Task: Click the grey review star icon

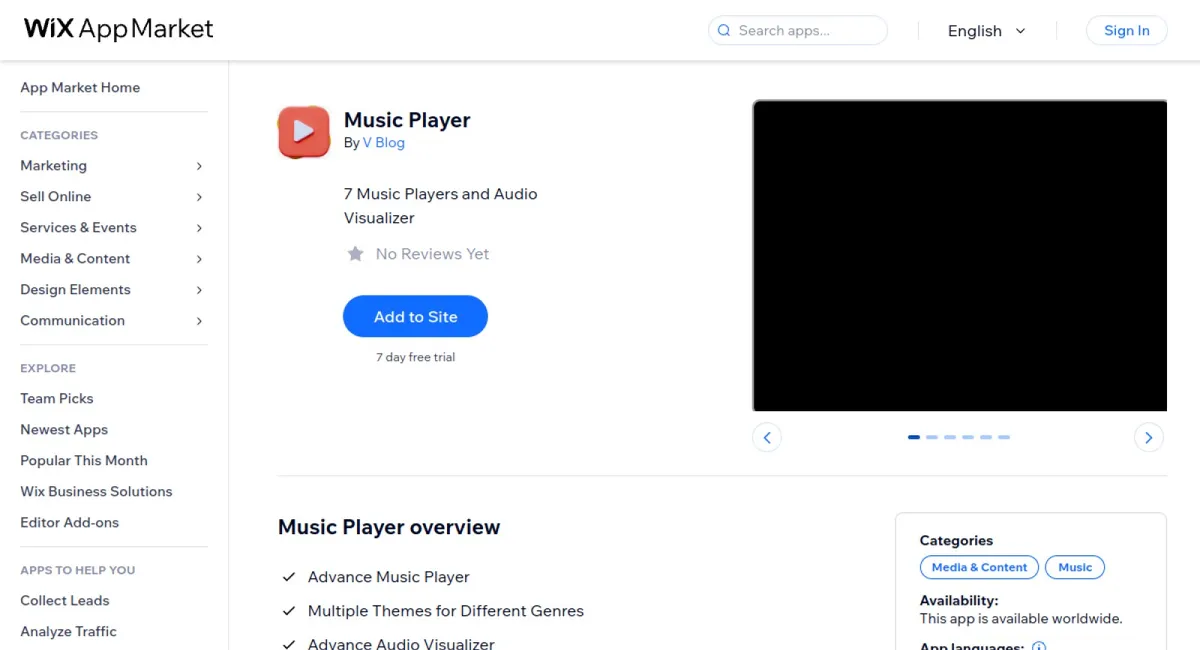Action: tap(355, 254)
